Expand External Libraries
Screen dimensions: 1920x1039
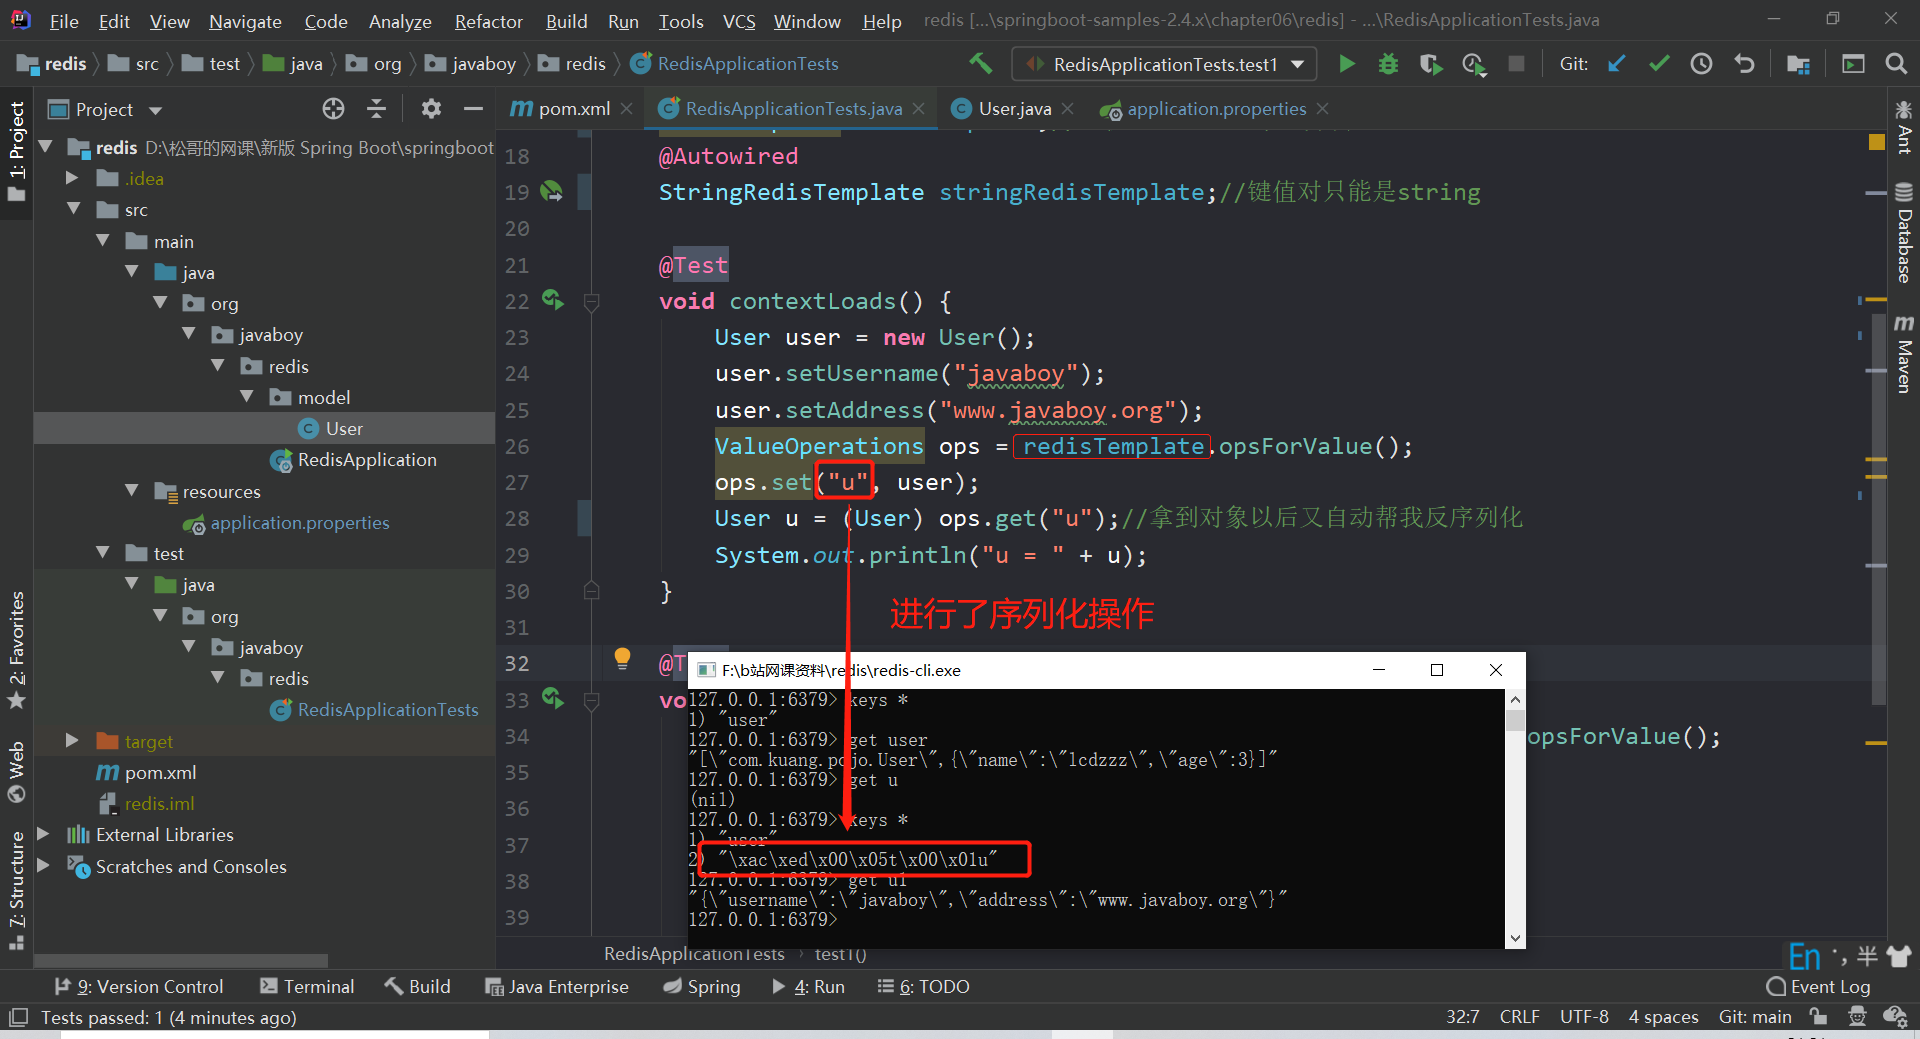point(43,834)
